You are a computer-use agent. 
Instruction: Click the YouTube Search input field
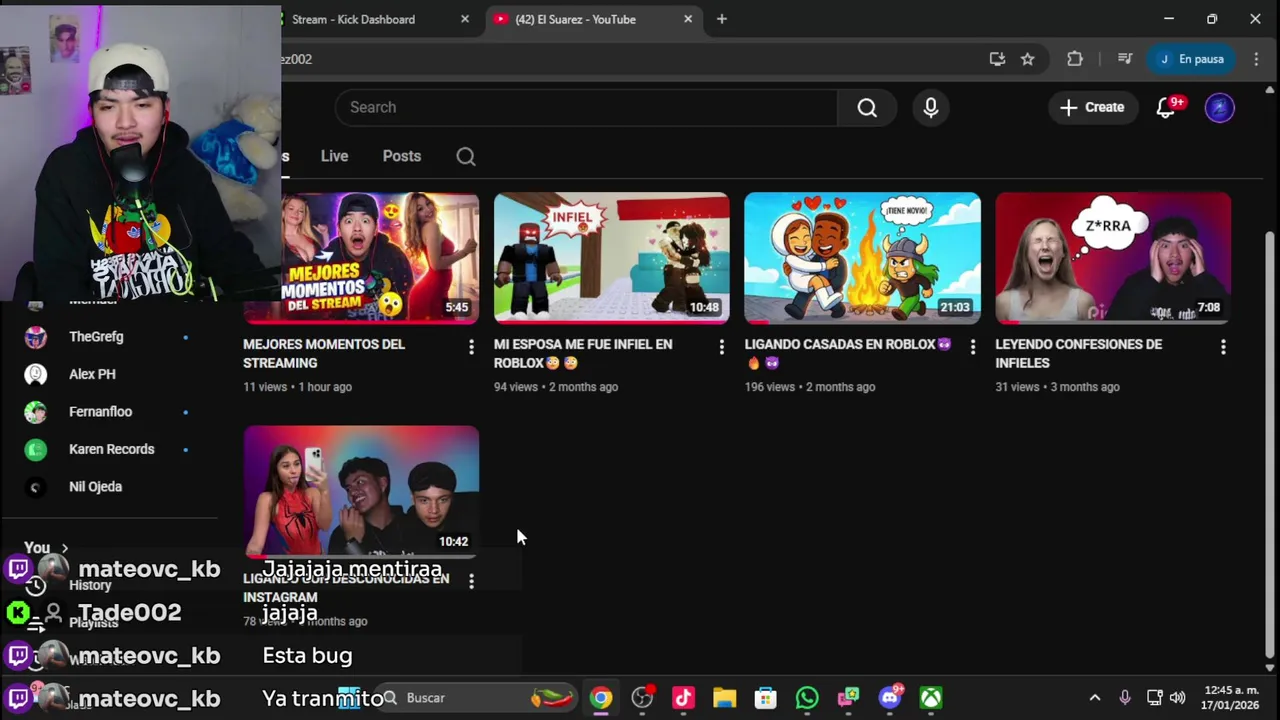pos(586,107)
